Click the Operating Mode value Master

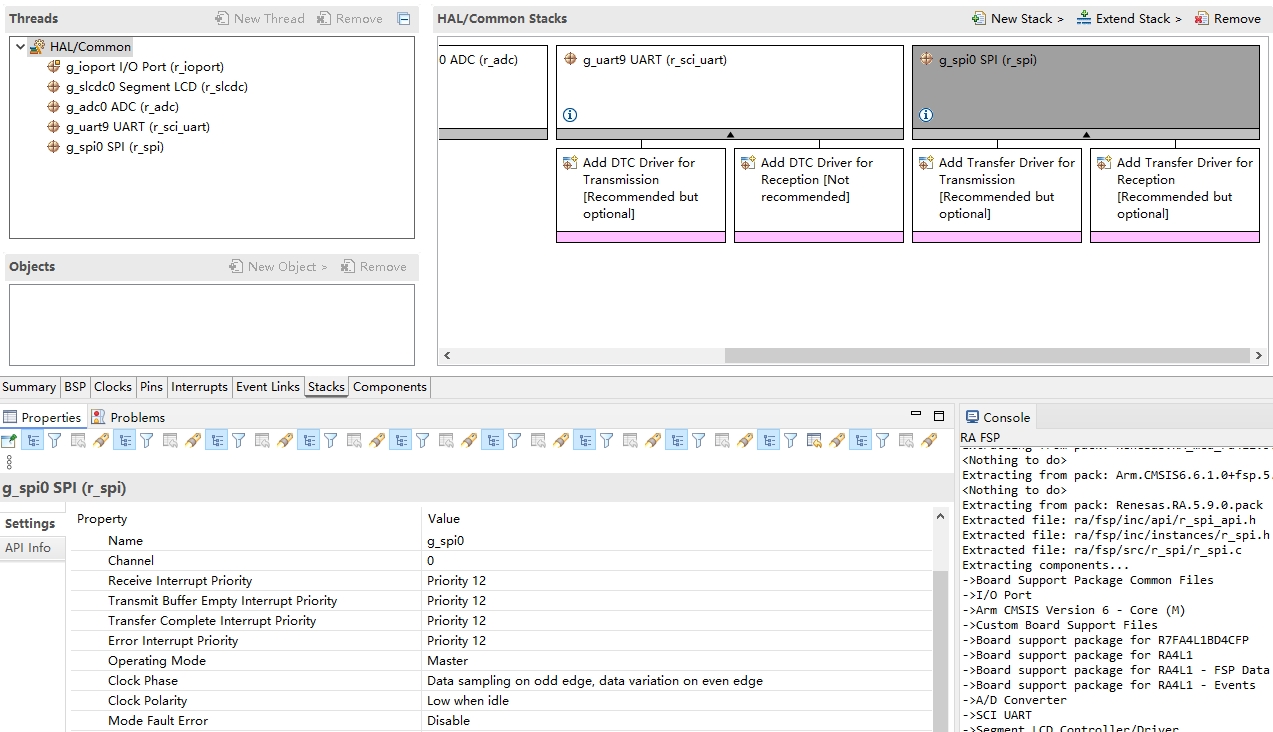(x=448, y=661)
